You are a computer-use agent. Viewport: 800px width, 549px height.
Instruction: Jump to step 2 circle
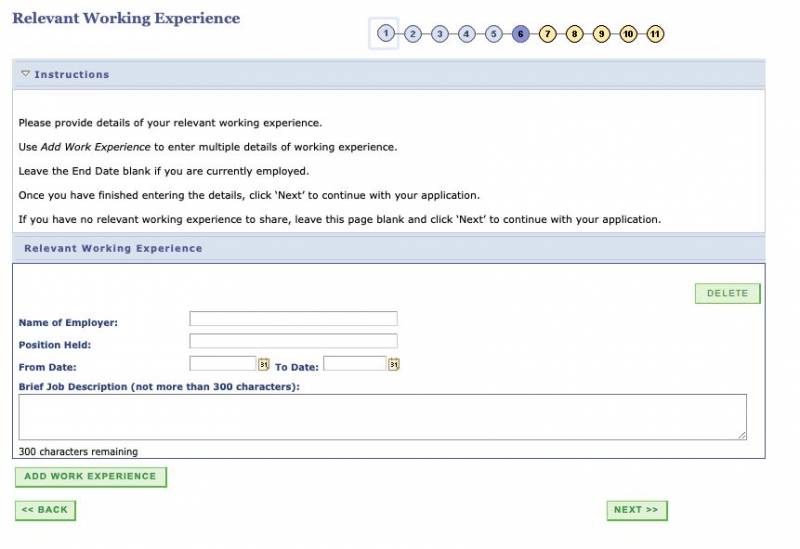[x=413, y=34]
